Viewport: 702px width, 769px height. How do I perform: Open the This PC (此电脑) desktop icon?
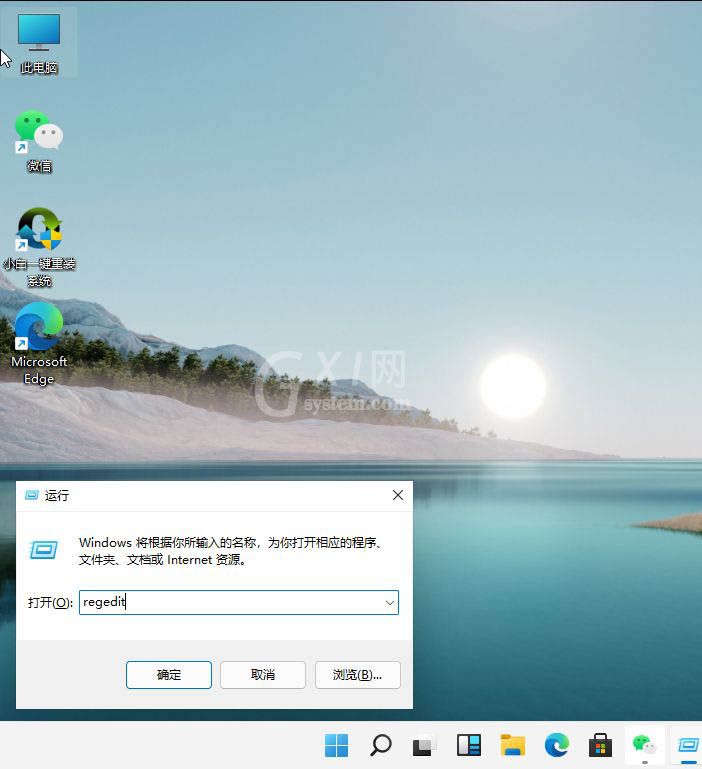[39, 43]
